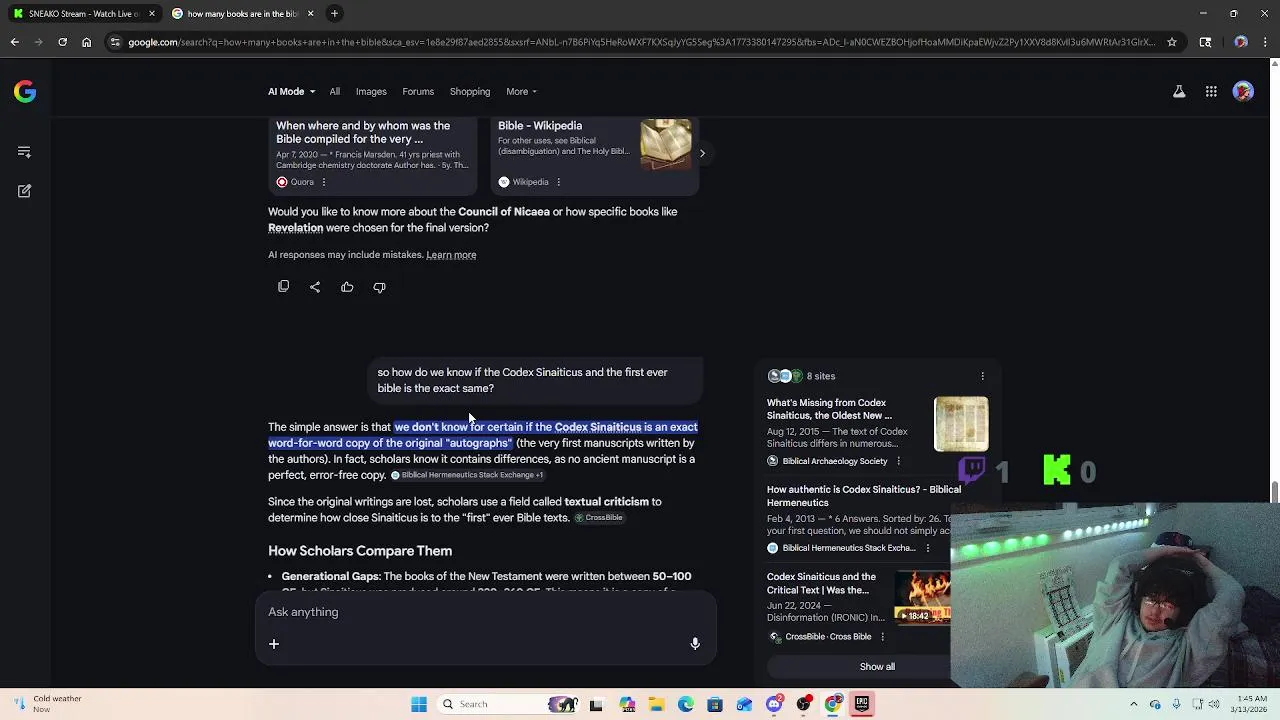Viewport: 1280px width, 720px height.
Task: Close the 'how many books are in the bible' tab
Action: coord(310,14)
